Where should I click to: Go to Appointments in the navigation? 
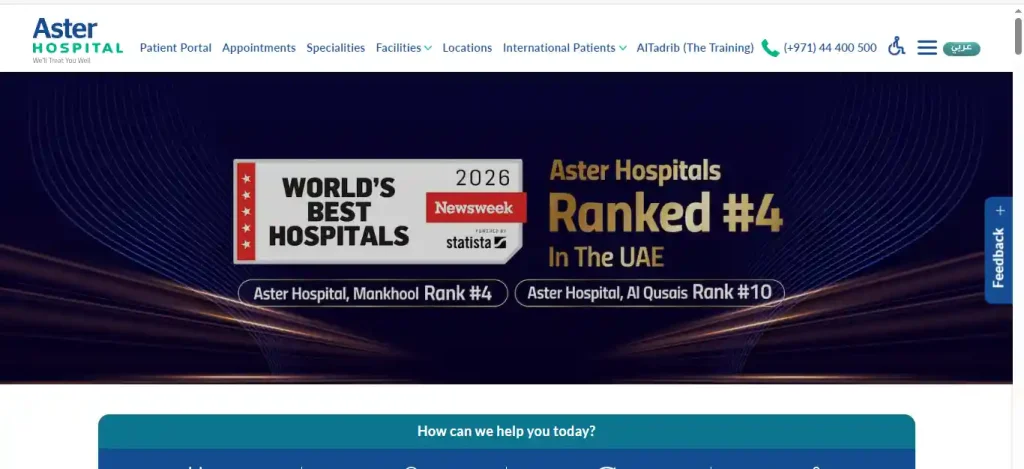pos(259,48)
